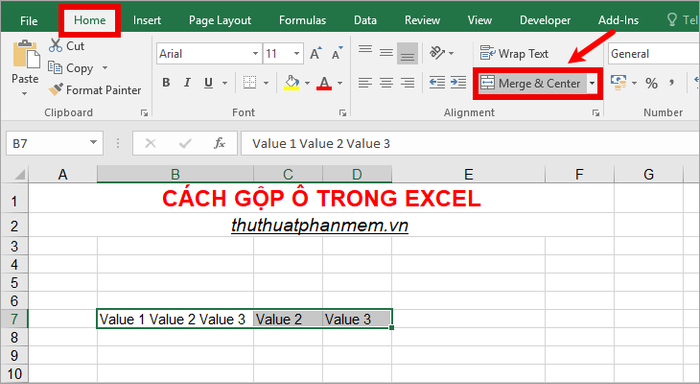Click the Copy button

[71, 68]
